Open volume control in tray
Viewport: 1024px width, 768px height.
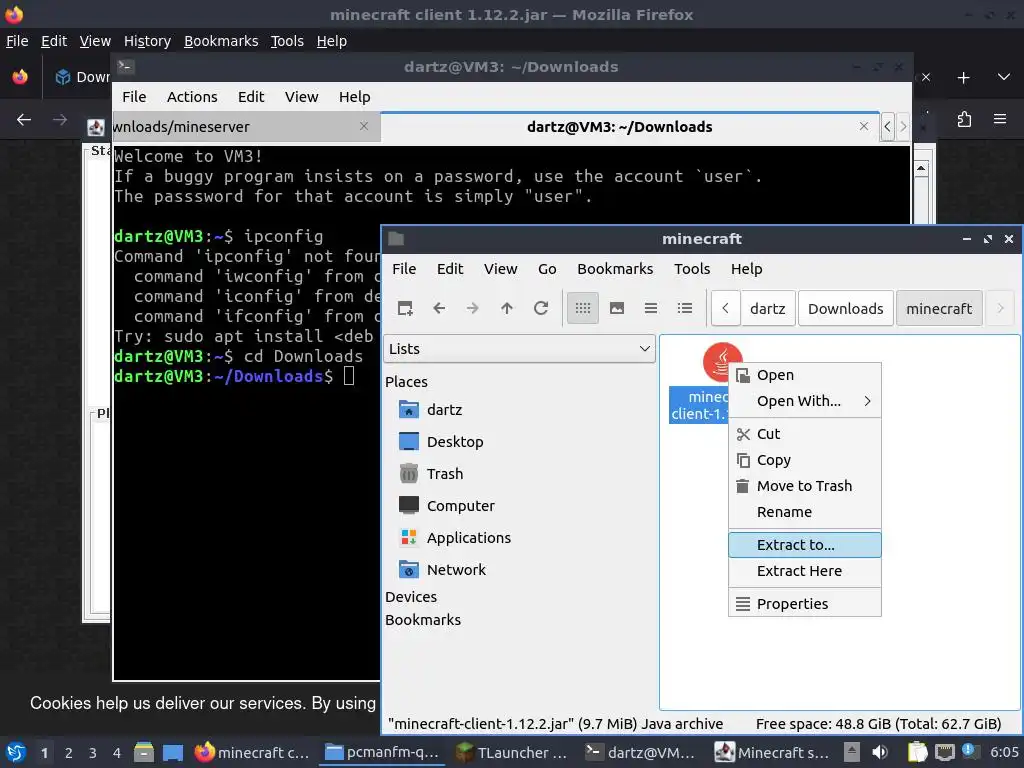(x=880, y=752)
